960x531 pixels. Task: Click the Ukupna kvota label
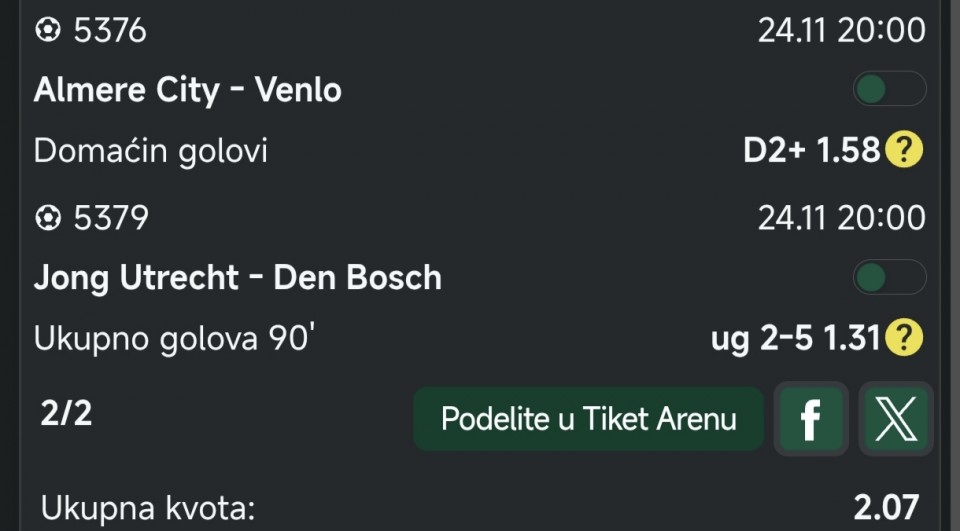pos(149,508)
